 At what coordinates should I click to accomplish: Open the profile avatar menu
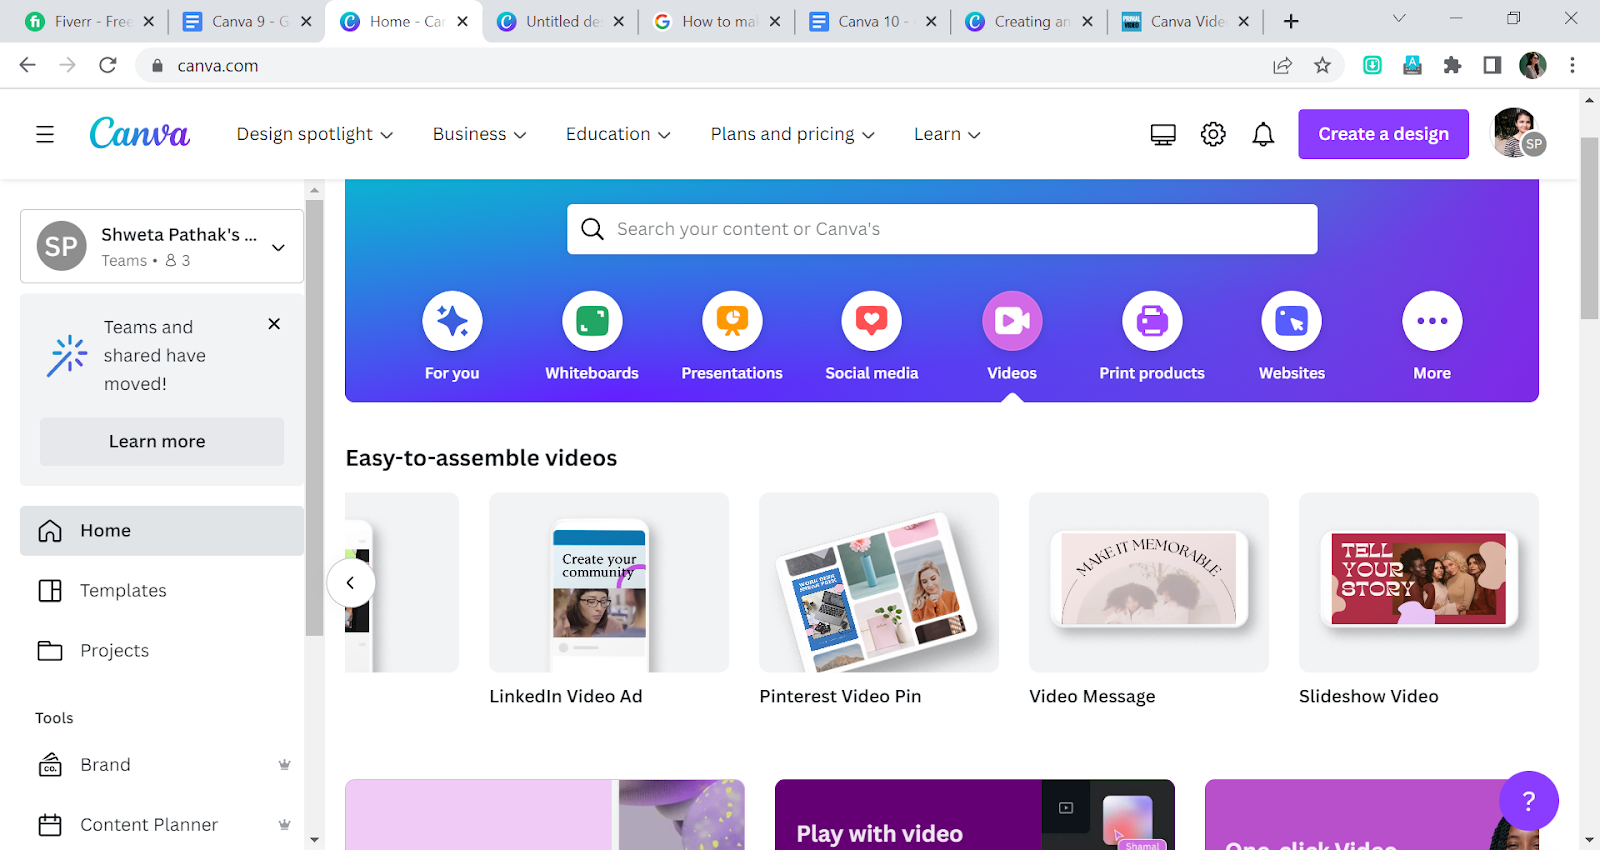coord(1518,133)
